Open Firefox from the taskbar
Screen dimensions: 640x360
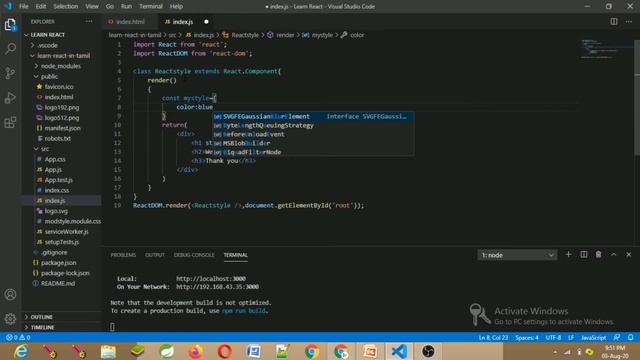point(196,351)
